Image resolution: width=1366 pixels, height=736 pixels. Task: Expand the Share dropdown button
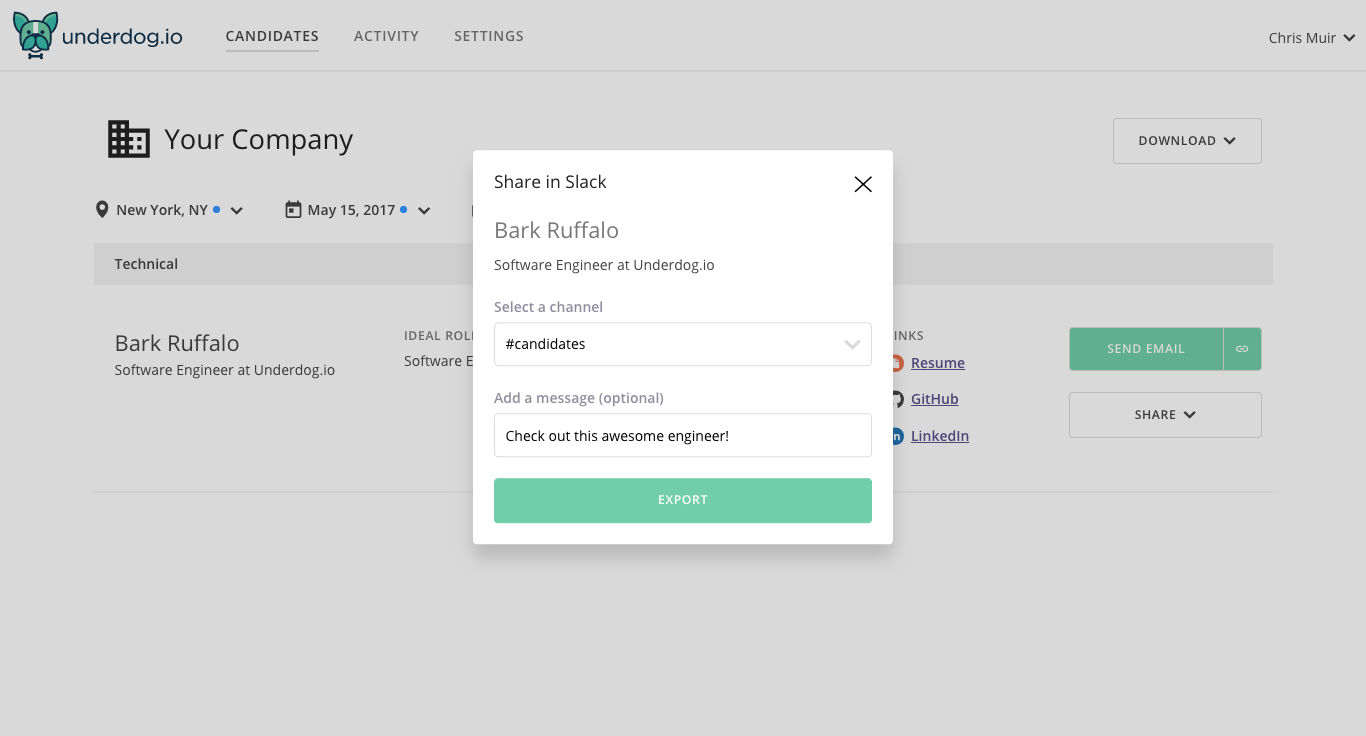(1165, 415)
